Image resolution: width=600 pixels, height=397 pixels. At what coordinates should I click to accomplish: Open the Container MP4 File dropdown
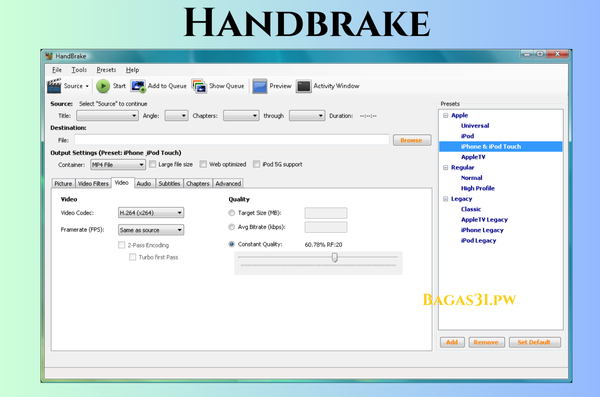(x=118, y=165)
